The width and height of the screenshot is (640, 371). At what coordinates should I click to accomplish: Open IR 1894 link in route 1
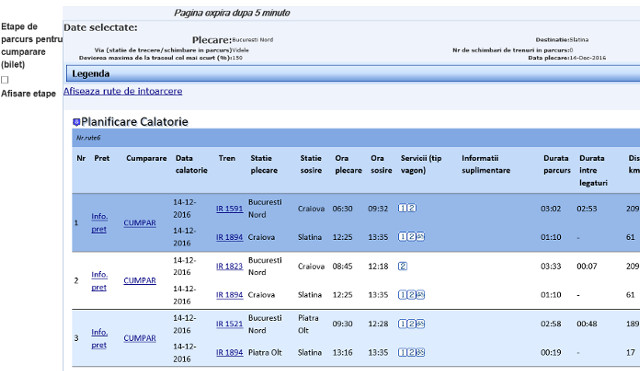click(229, 237)
